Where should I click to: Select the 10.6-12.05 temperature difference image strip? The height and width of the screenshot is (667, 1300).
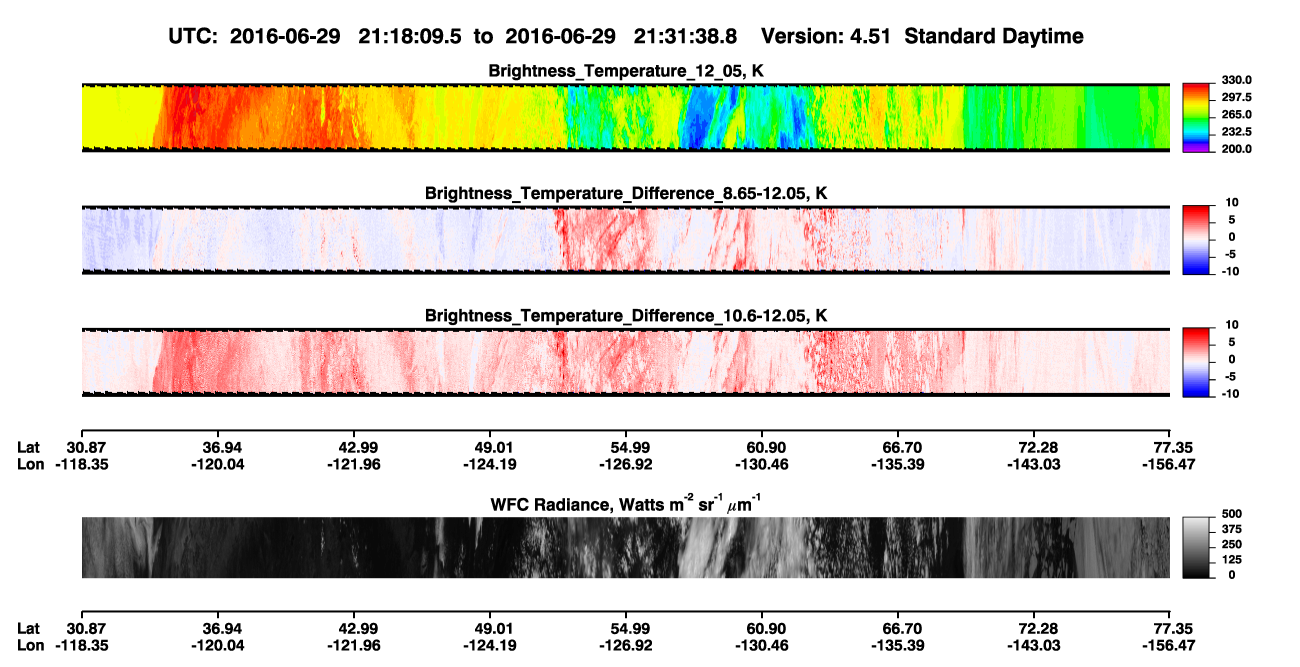tap(625, 361)
